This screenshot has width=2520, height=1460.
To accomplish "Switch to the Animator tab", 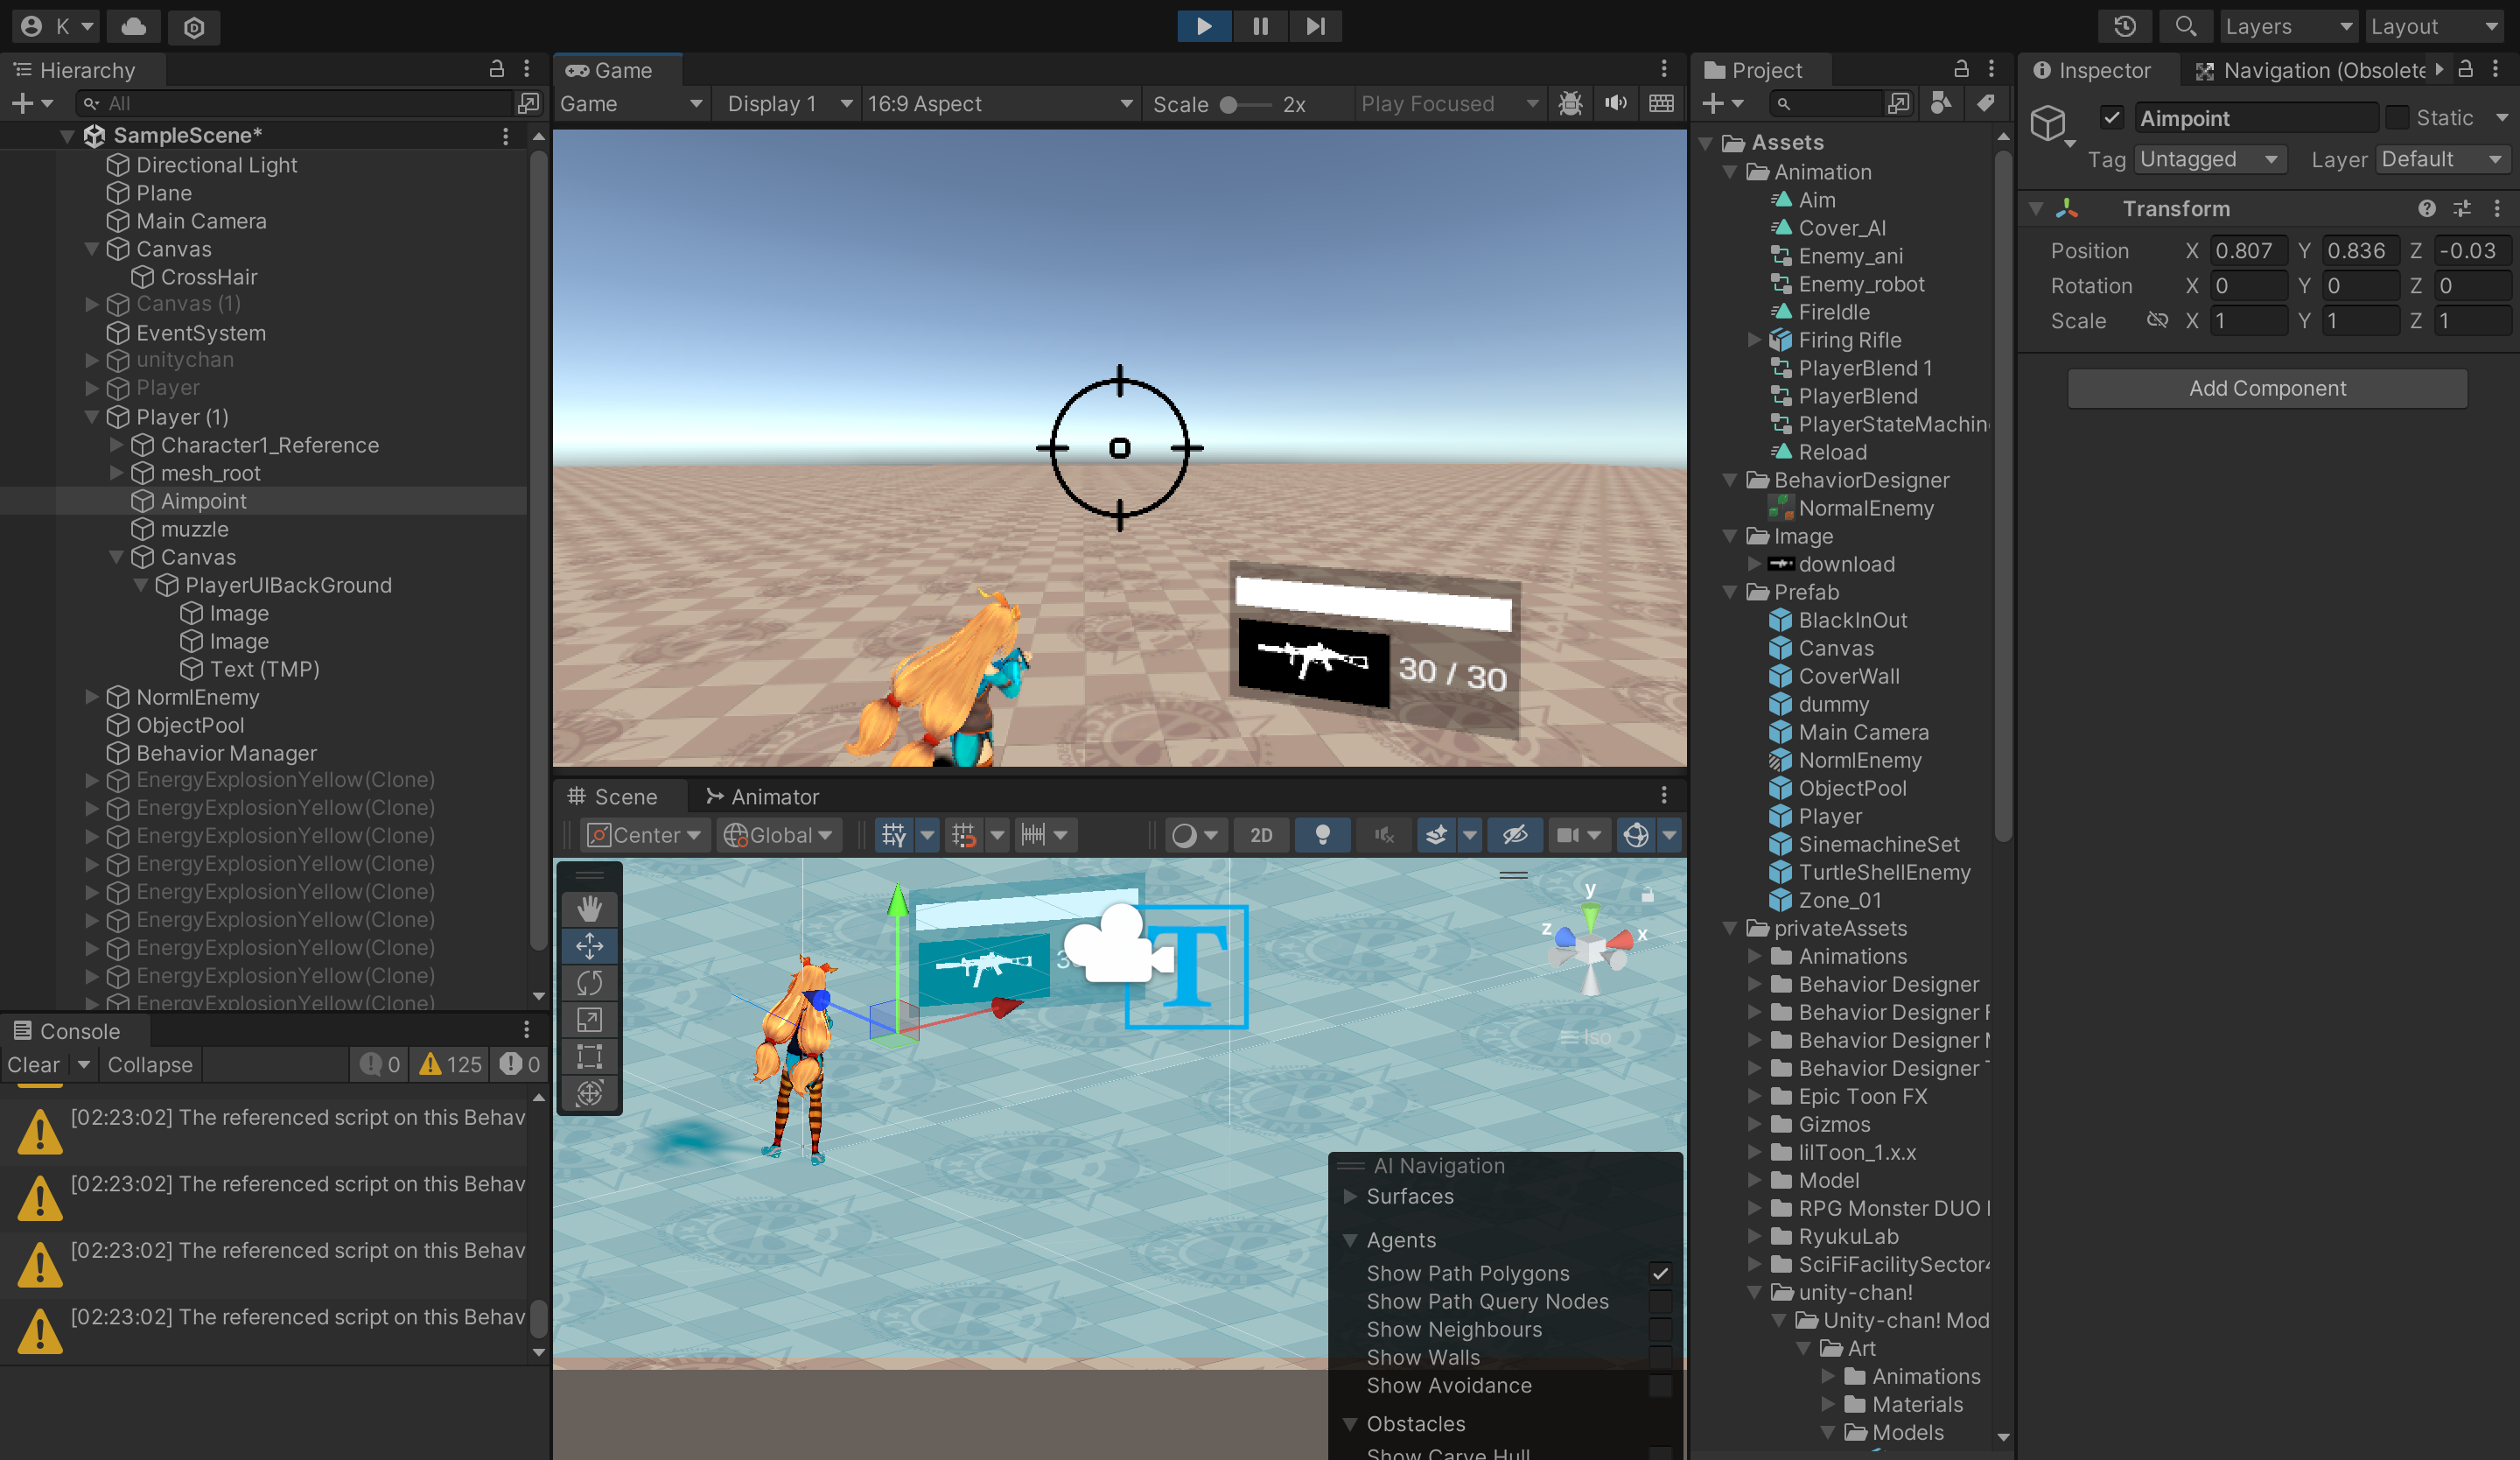I will pos(762,797).
